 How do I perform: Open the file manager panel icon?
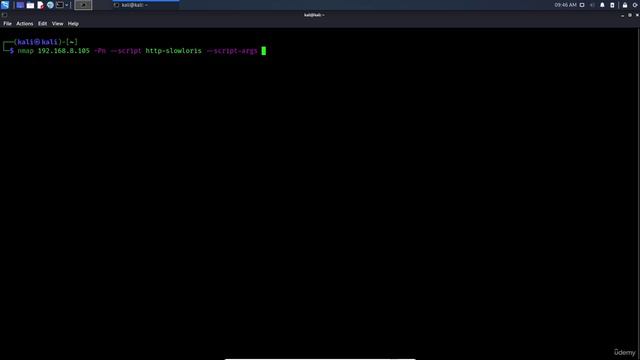tap(30, 5)
